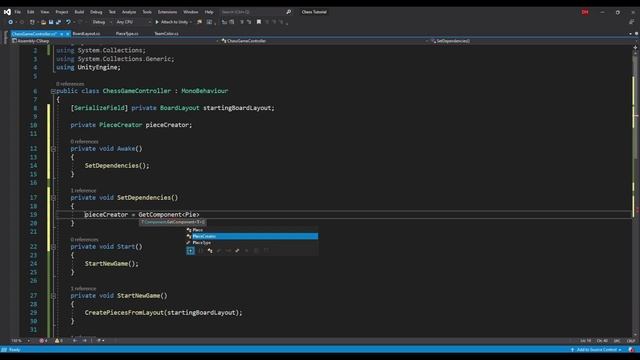640x360 pixels.
Task: Click Add to Source Control
Action: point(596,350)
